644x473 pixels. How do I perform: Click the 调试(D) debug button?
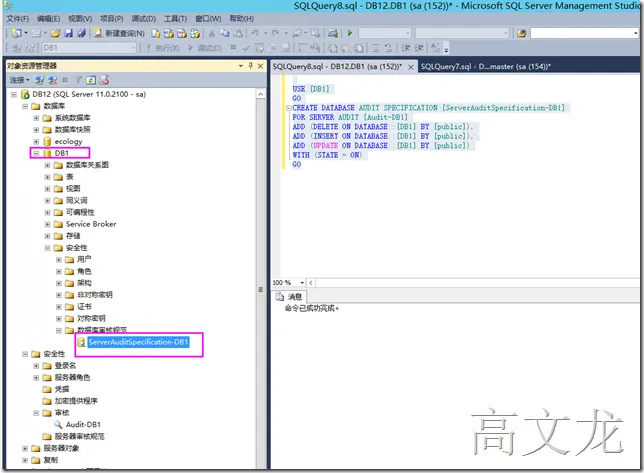pos(205,48)
